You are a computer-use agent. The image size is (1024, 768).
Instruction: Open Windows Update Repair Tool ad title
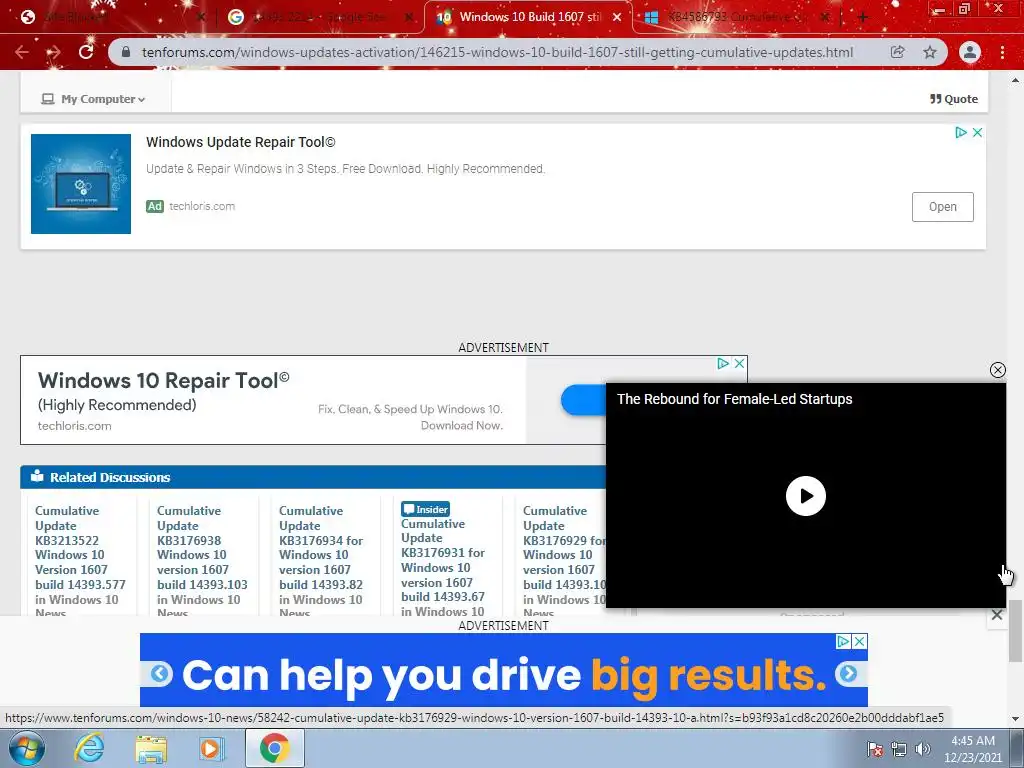point(240,142)
